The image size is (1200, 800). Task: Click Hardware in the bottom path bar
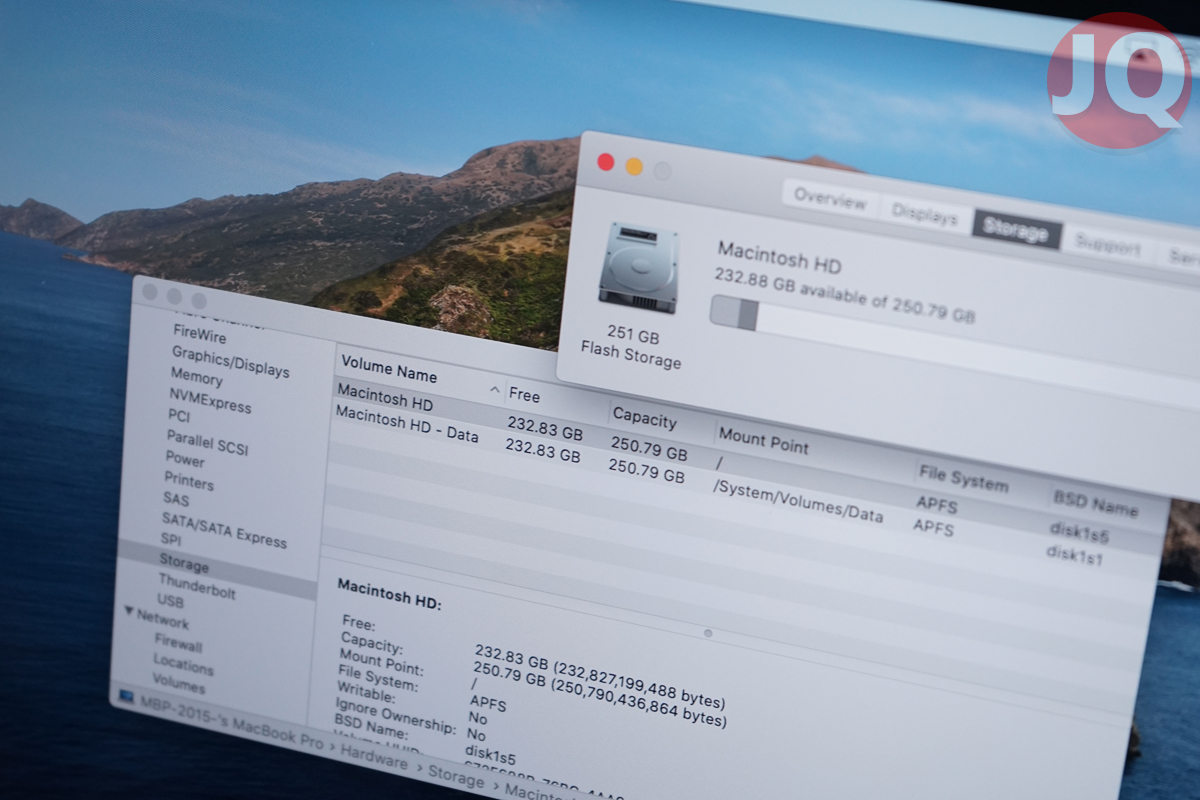click(x=376, y=758)
